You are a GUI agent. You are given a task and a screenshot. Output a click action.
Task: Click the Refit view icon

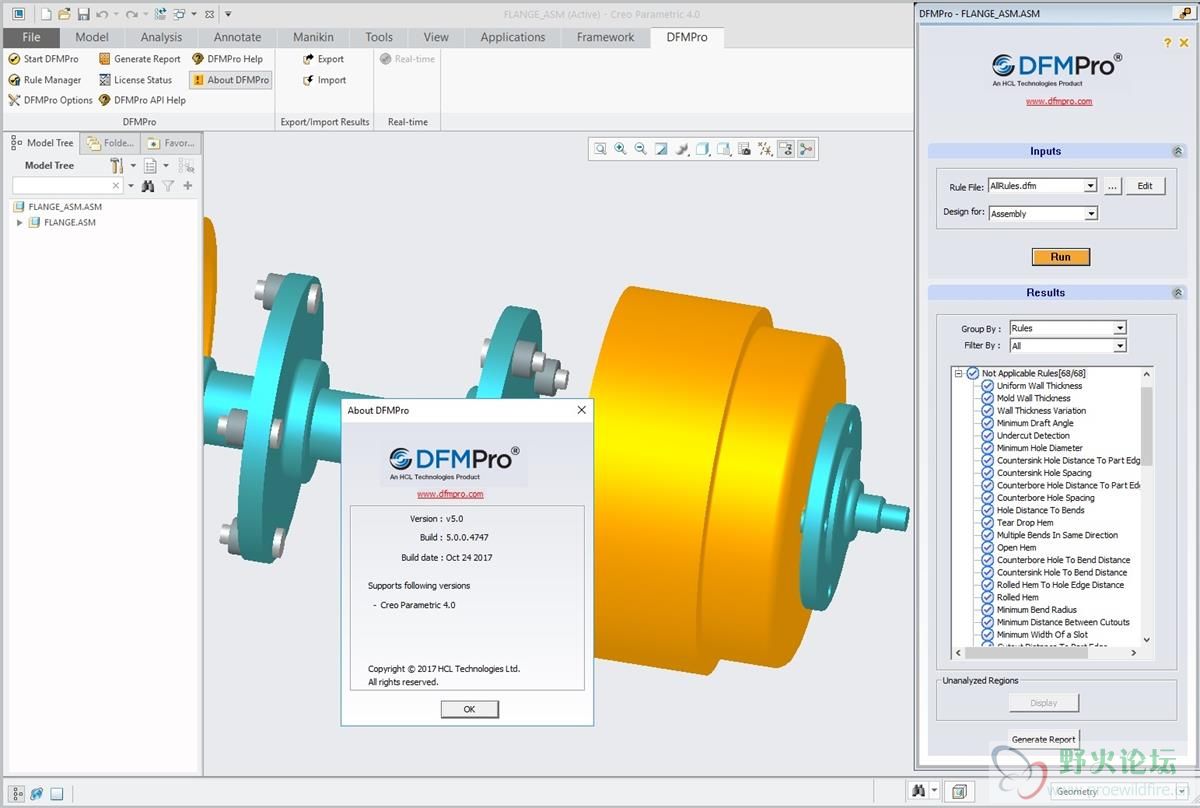coord(600,149)
